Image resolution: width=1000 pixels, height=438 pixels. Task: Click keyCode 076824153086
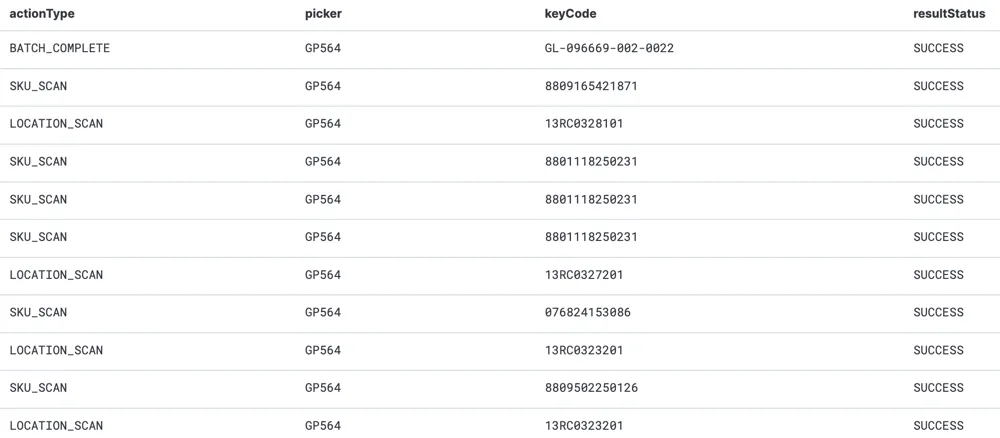point(587,312)
